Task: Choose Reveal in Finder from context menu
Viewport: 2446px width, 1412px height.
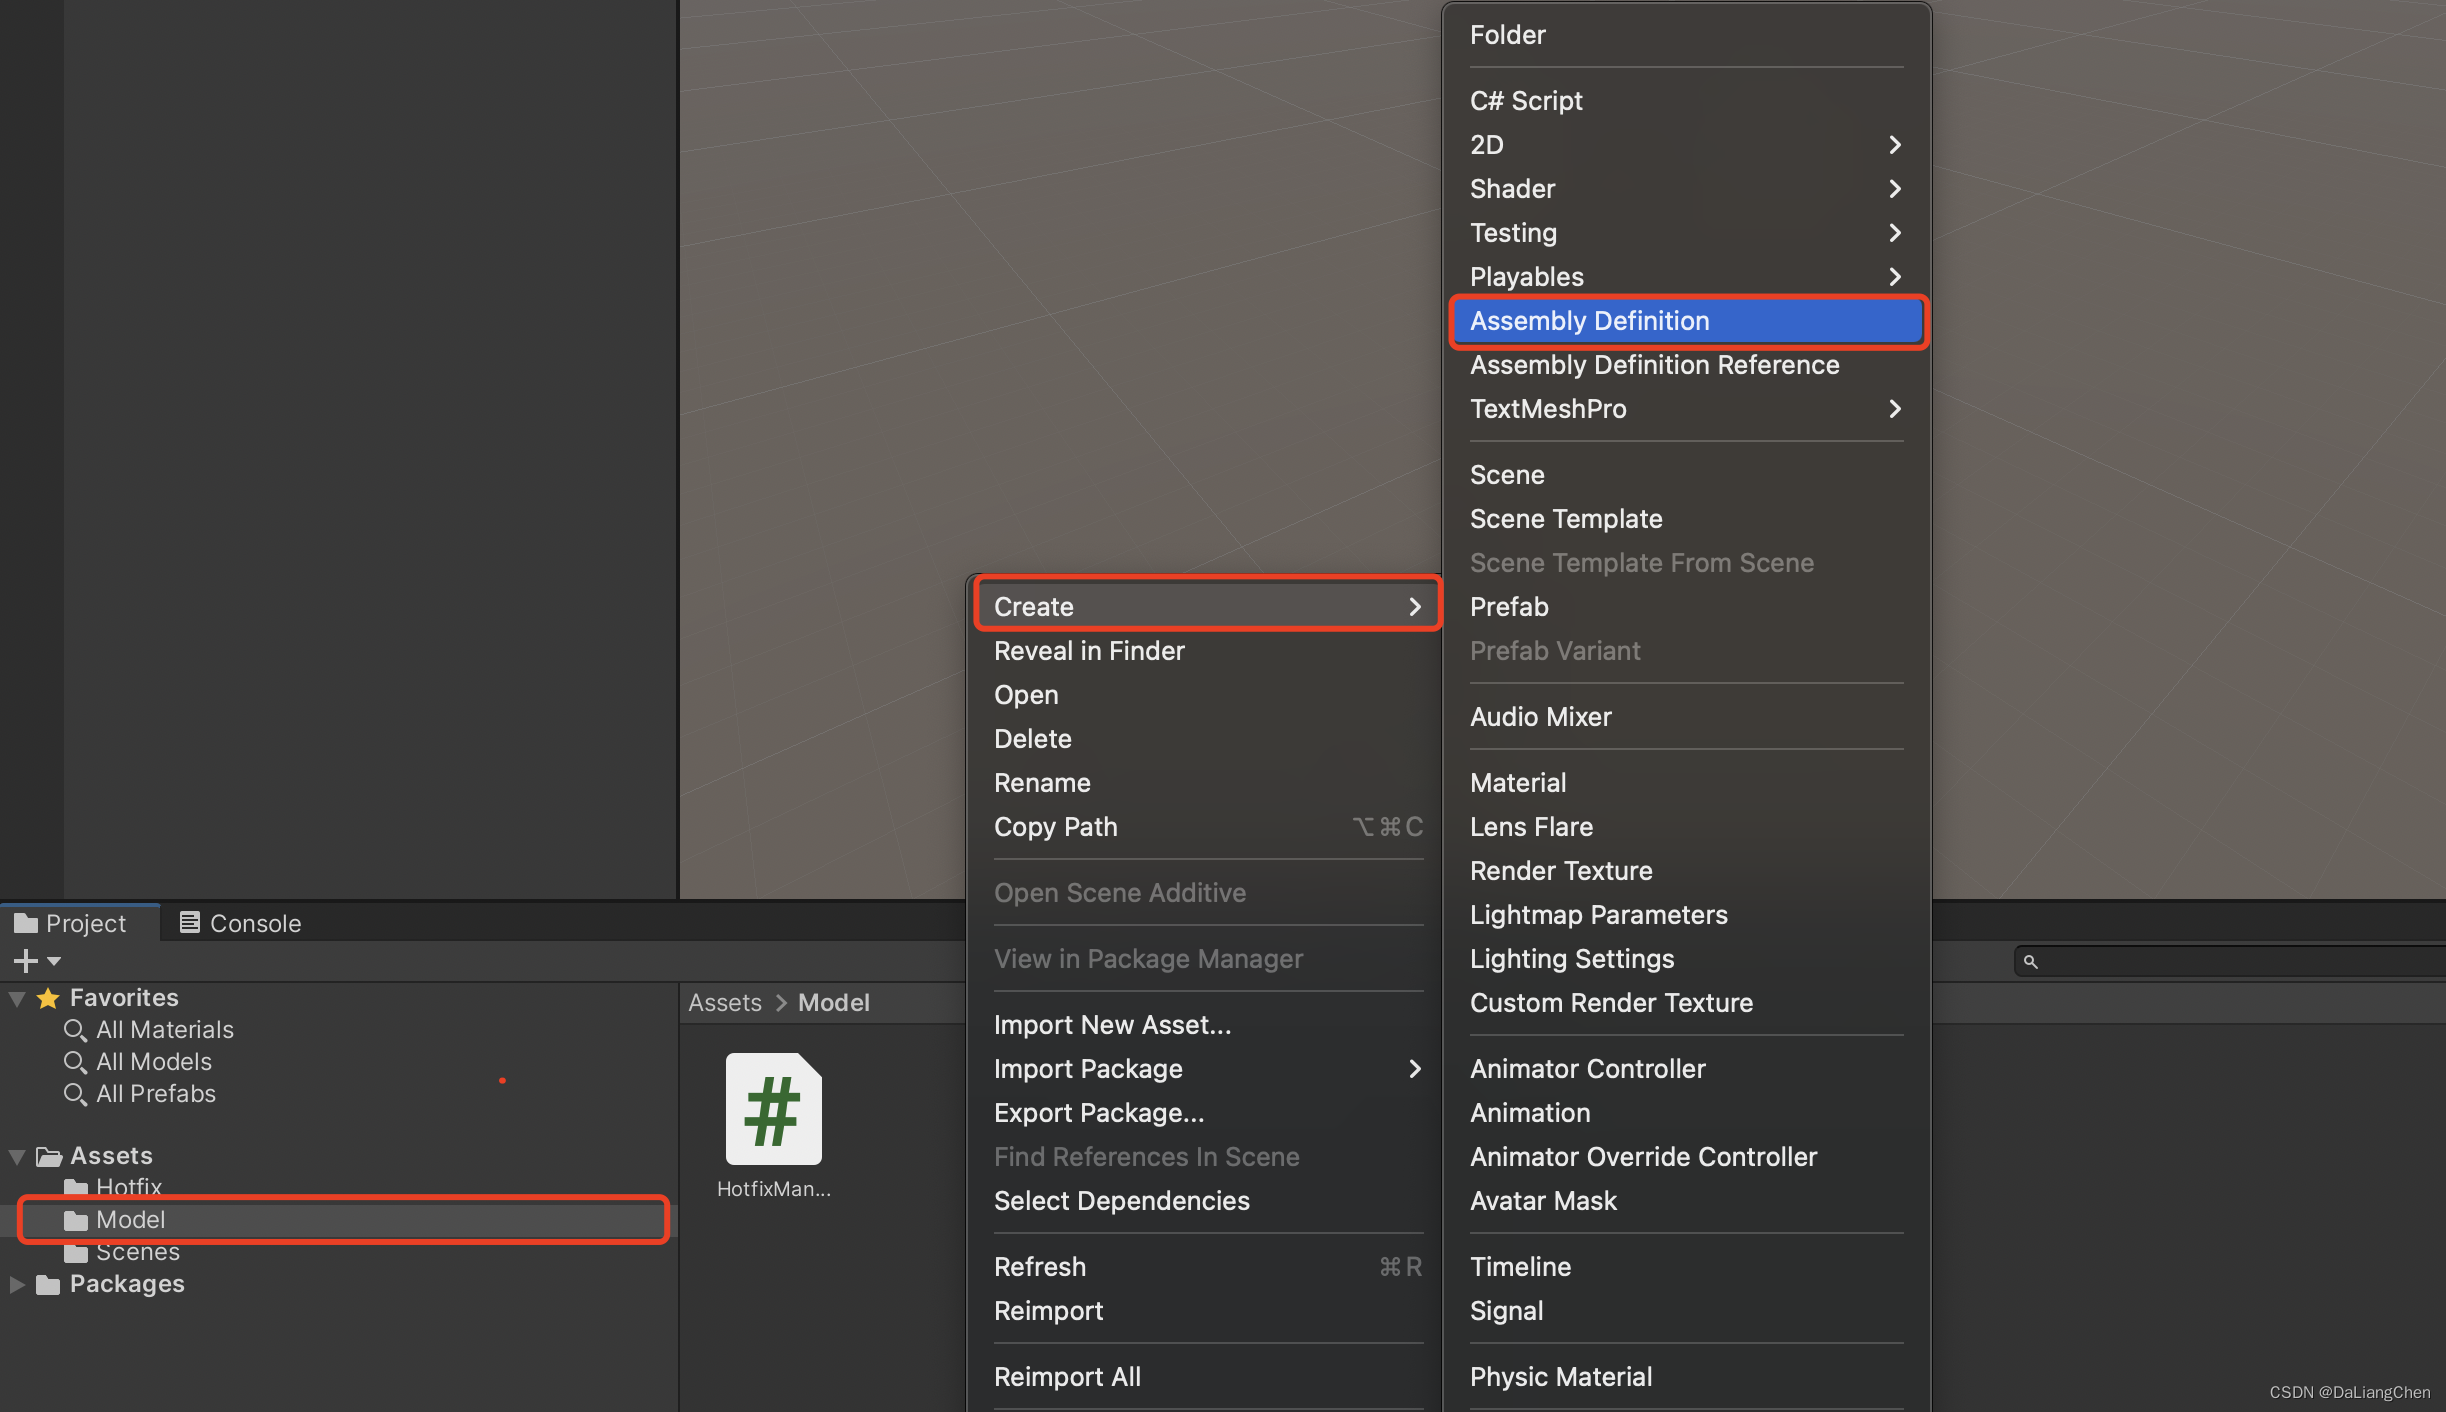Action: [1088, 651]
